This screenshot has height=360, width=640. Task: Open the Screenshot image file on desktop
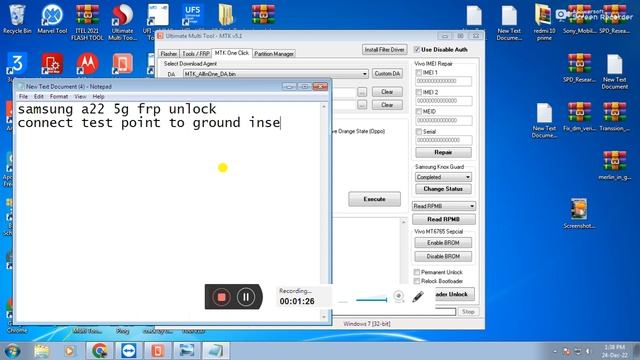(579, 213)
